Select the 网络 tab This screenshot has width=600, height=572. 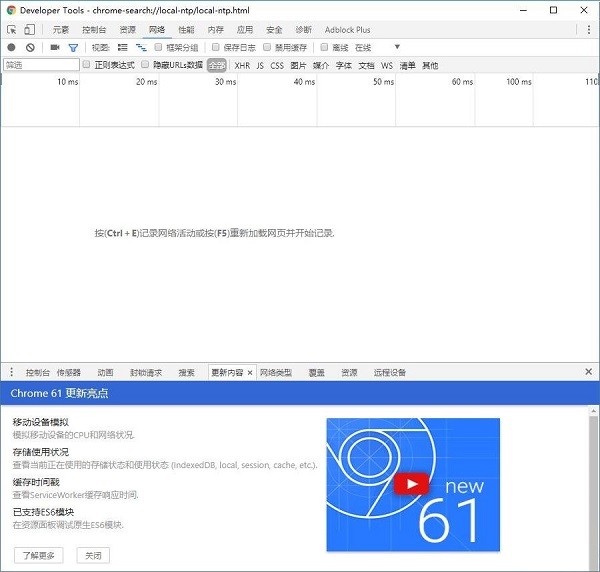click(157, 30)
